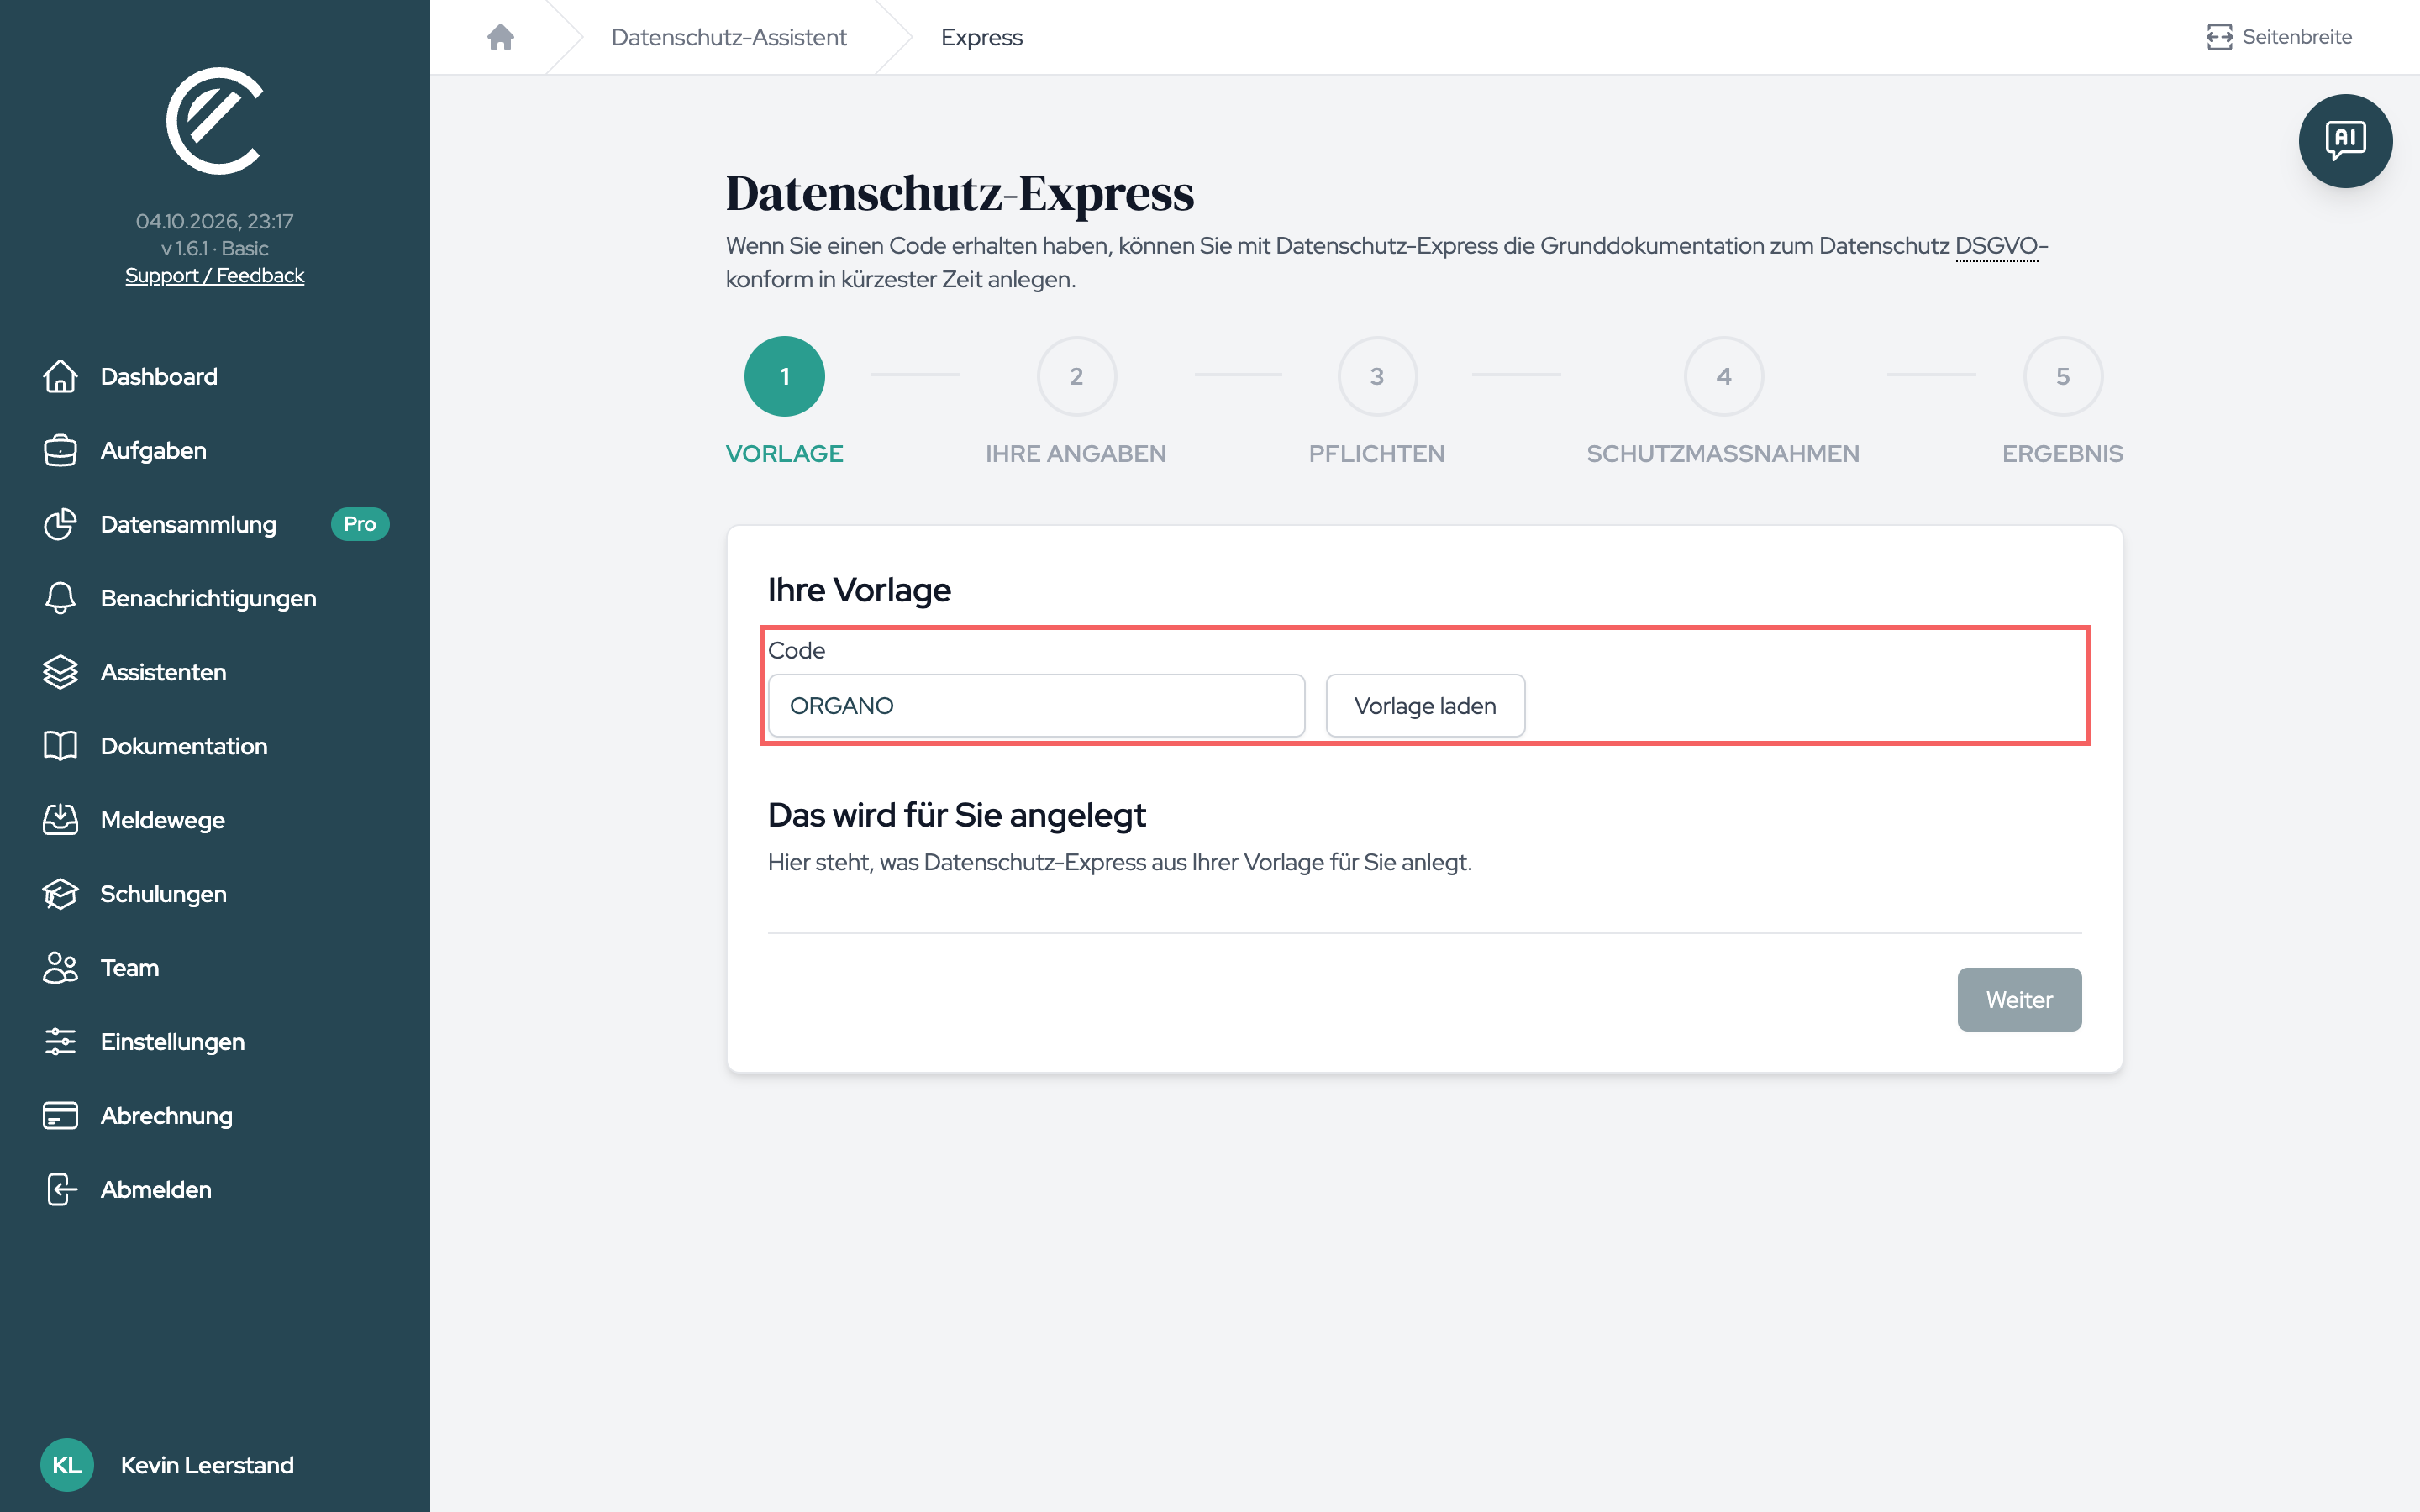Open Kevin Leerstand user profile avatar
2420x1512 pixels.
point(67,1465)
